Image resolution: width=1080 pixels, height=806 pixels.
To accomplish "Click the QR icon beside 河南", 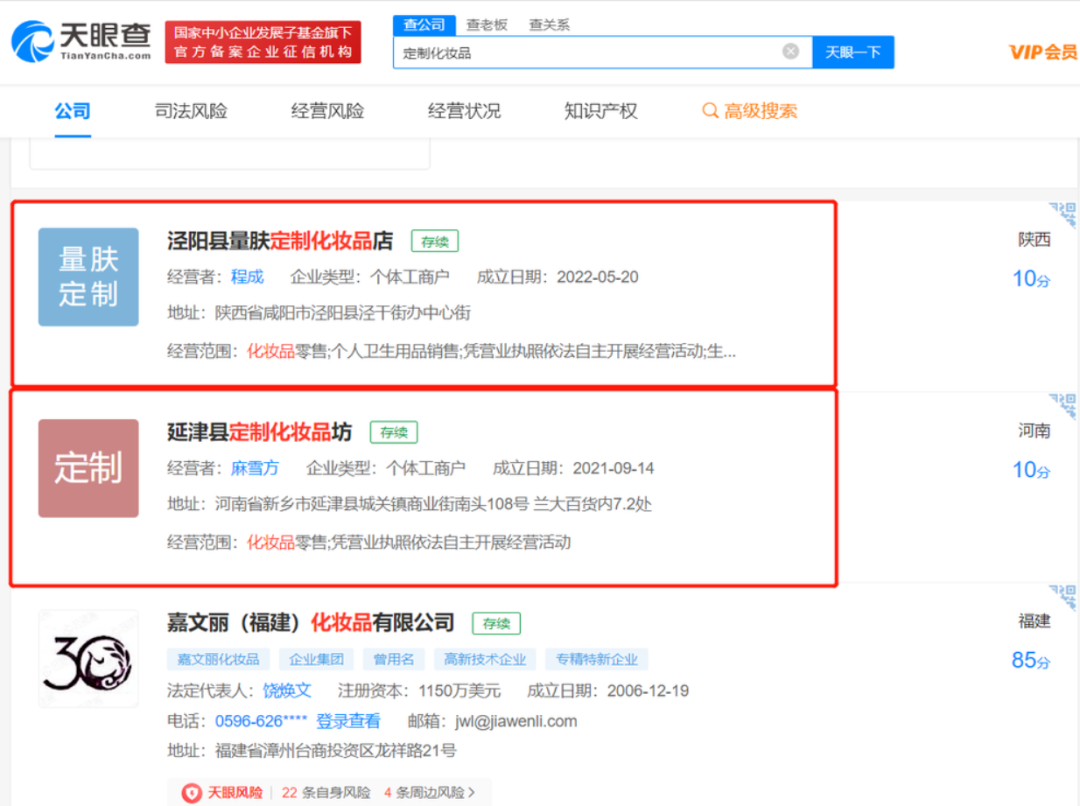I will click(1063, 406).
